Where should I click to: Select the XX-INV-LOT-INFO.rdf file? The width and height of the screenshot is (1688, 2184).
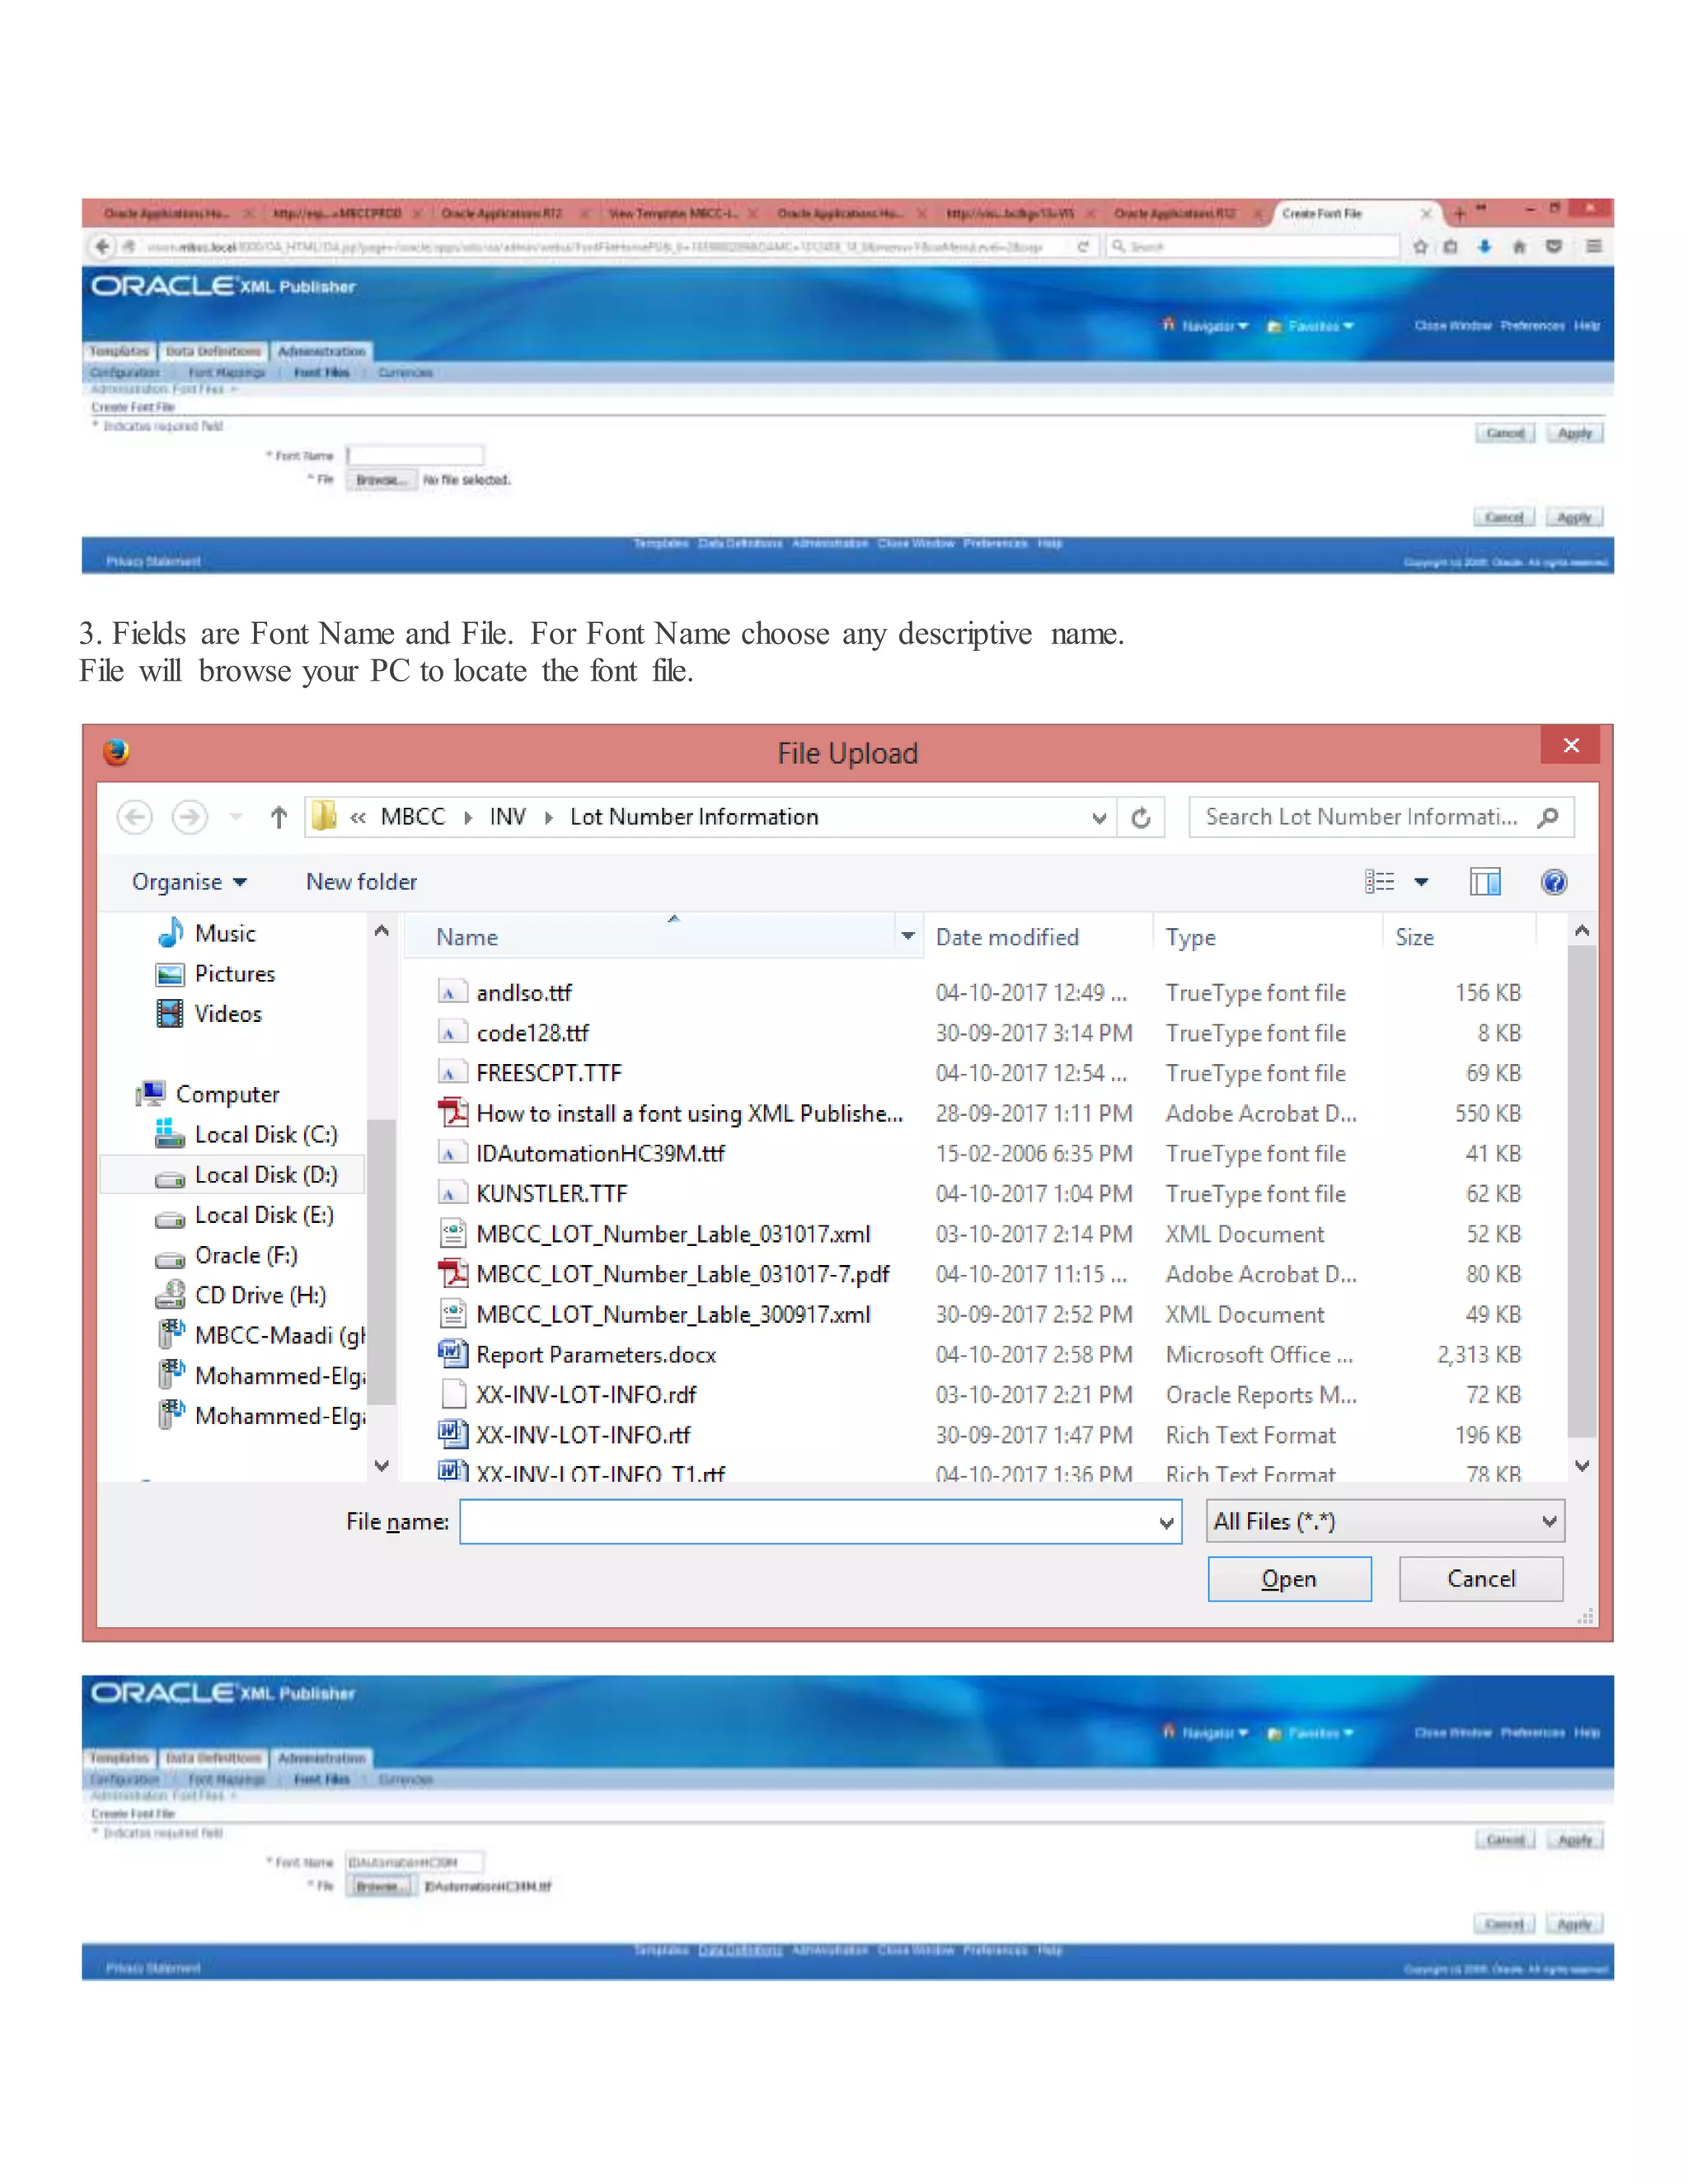point(586,1394)
